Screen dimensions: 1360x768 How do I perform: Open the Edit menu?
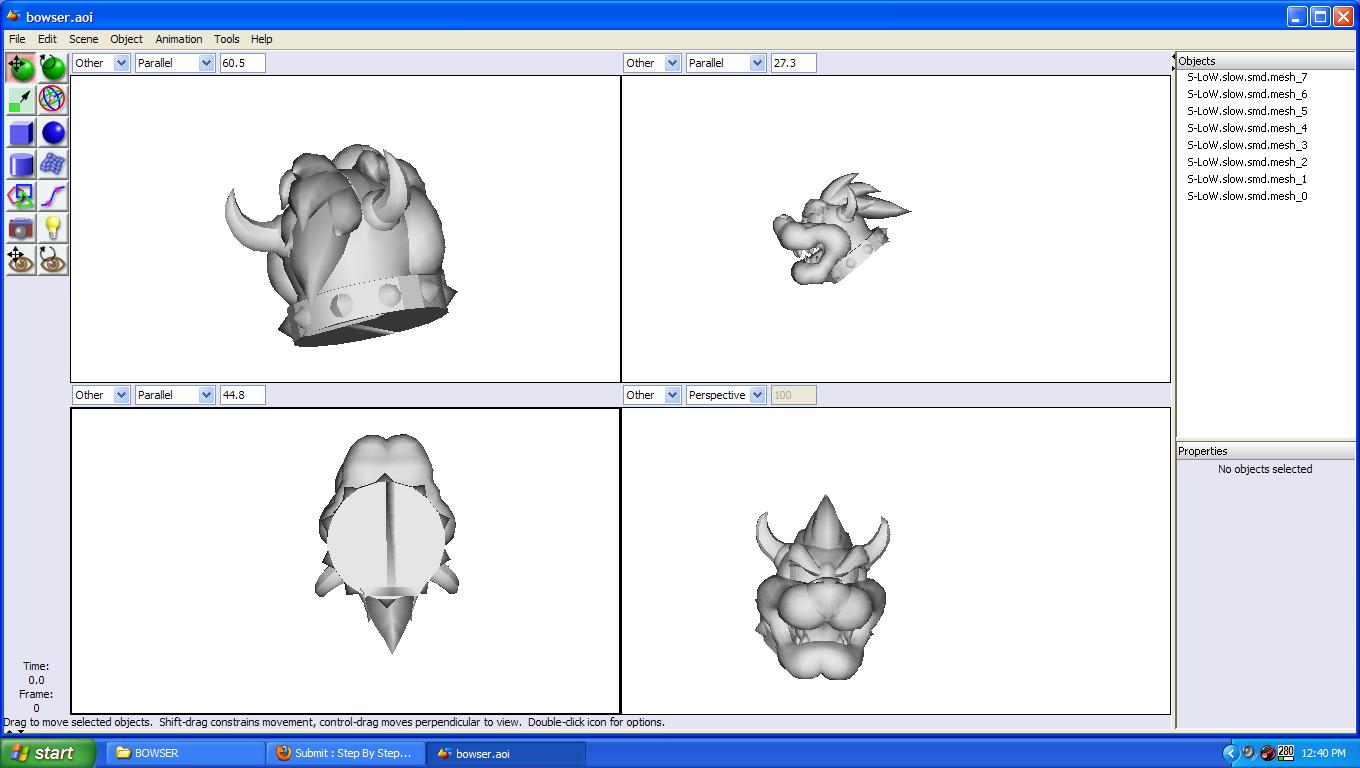tap(47, 39)
